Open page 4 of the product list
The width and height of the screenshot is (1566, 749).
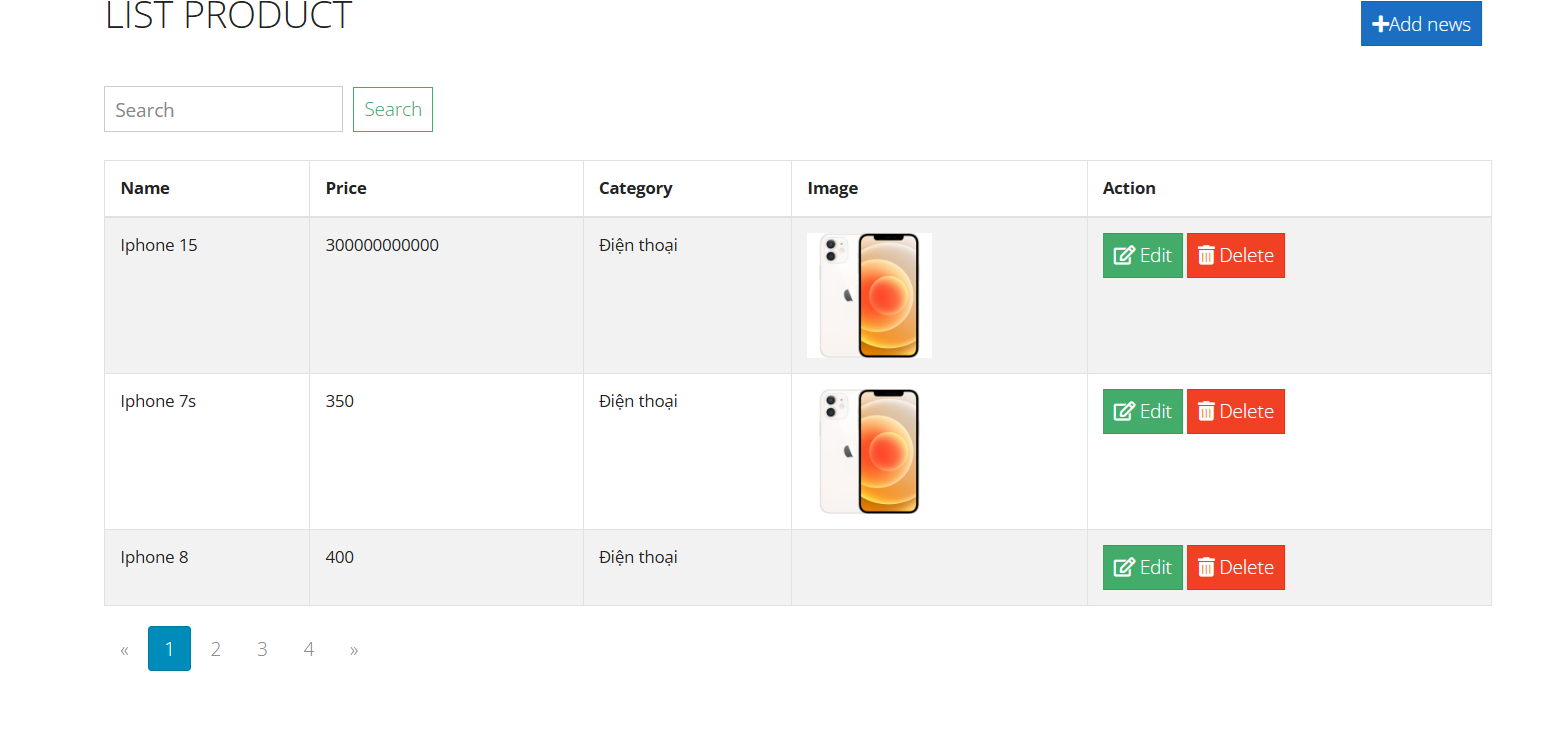309,649
